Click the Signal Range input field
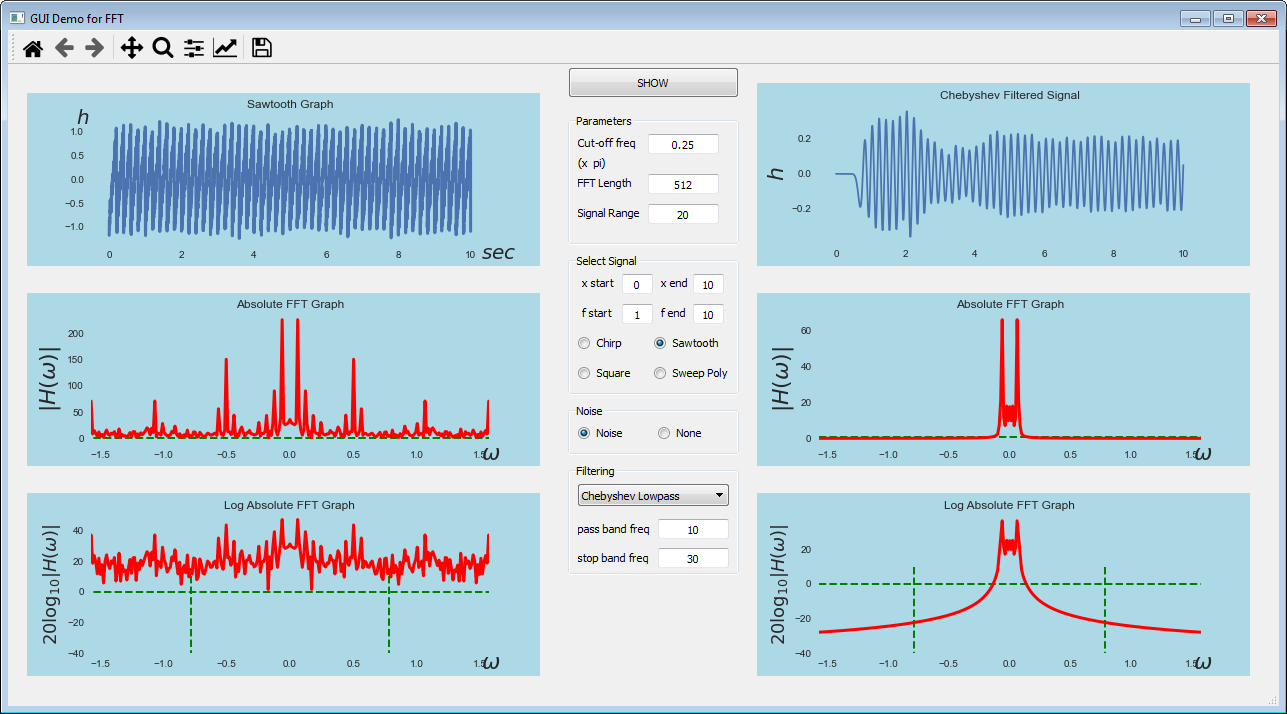The width and height of the screenshot is (1287, 714). [683, 213]
